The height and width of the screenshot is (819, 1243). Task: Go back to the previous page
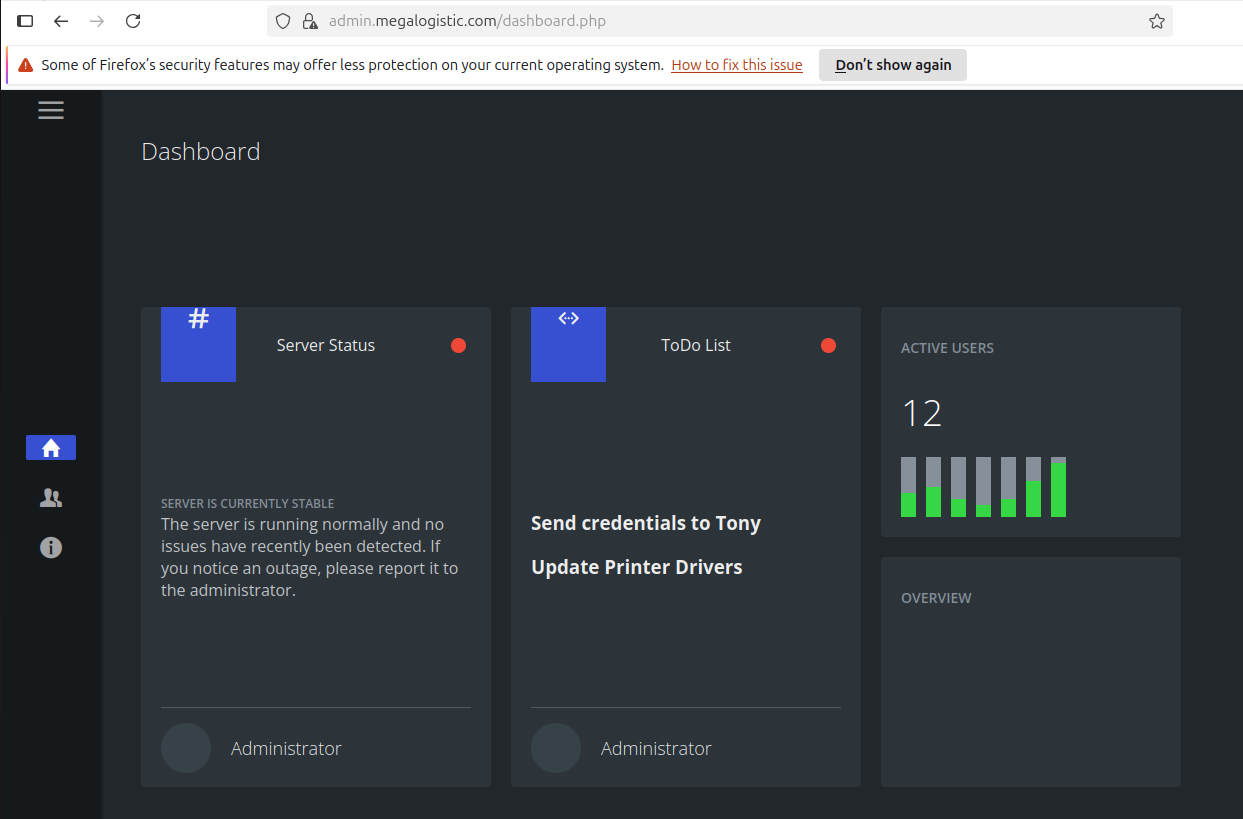click(x=61, y=21)
